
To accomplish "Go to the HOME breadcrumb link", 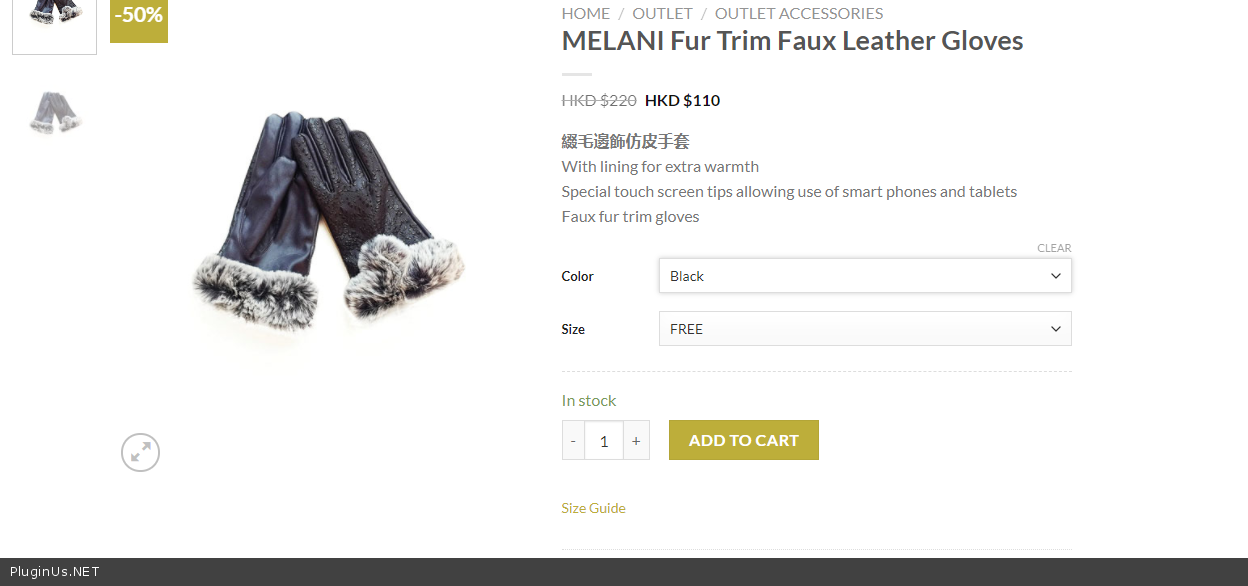I will [585, 13].
